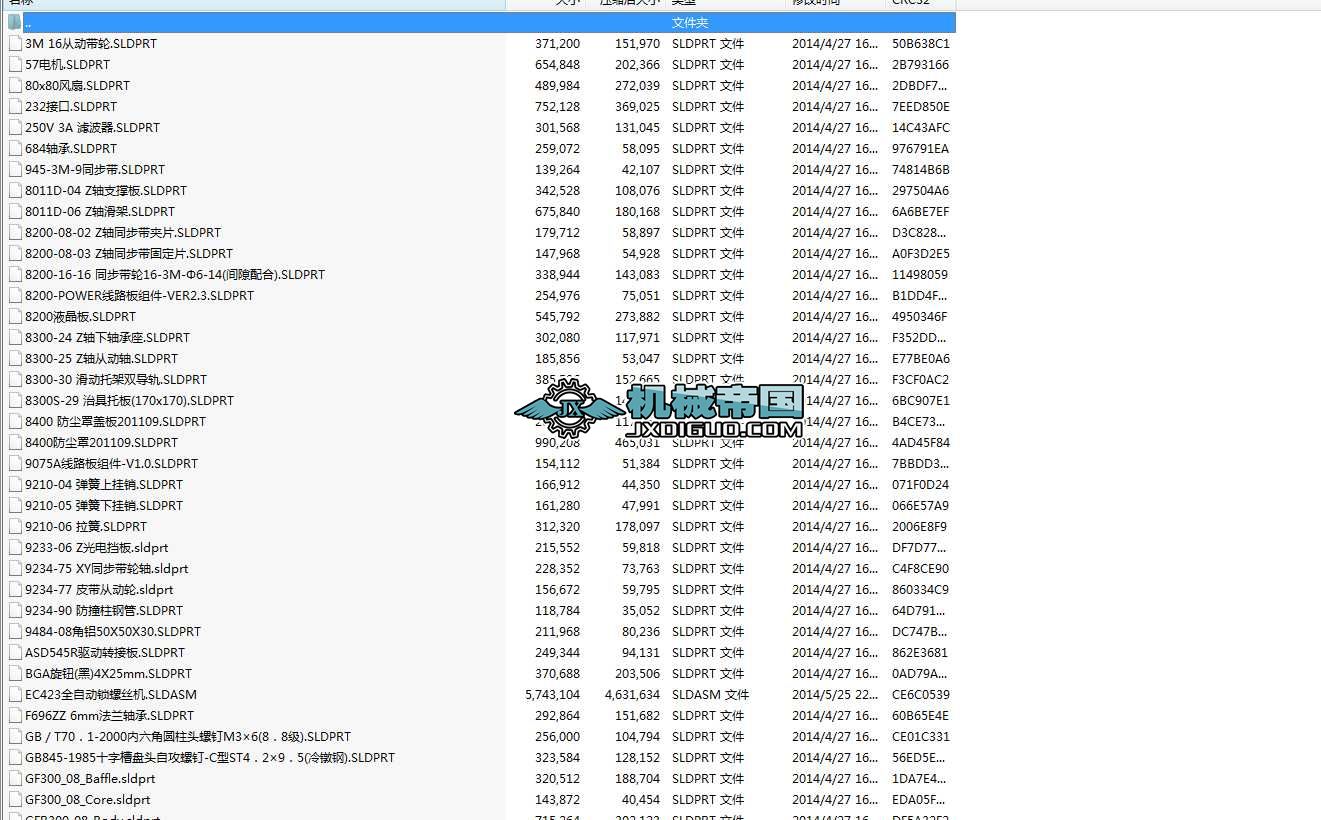The image size is (1321, 820).
Task: Select the assembly name EC423全自动锁螺丝机.SLDASM
Action: pos(111,694)
